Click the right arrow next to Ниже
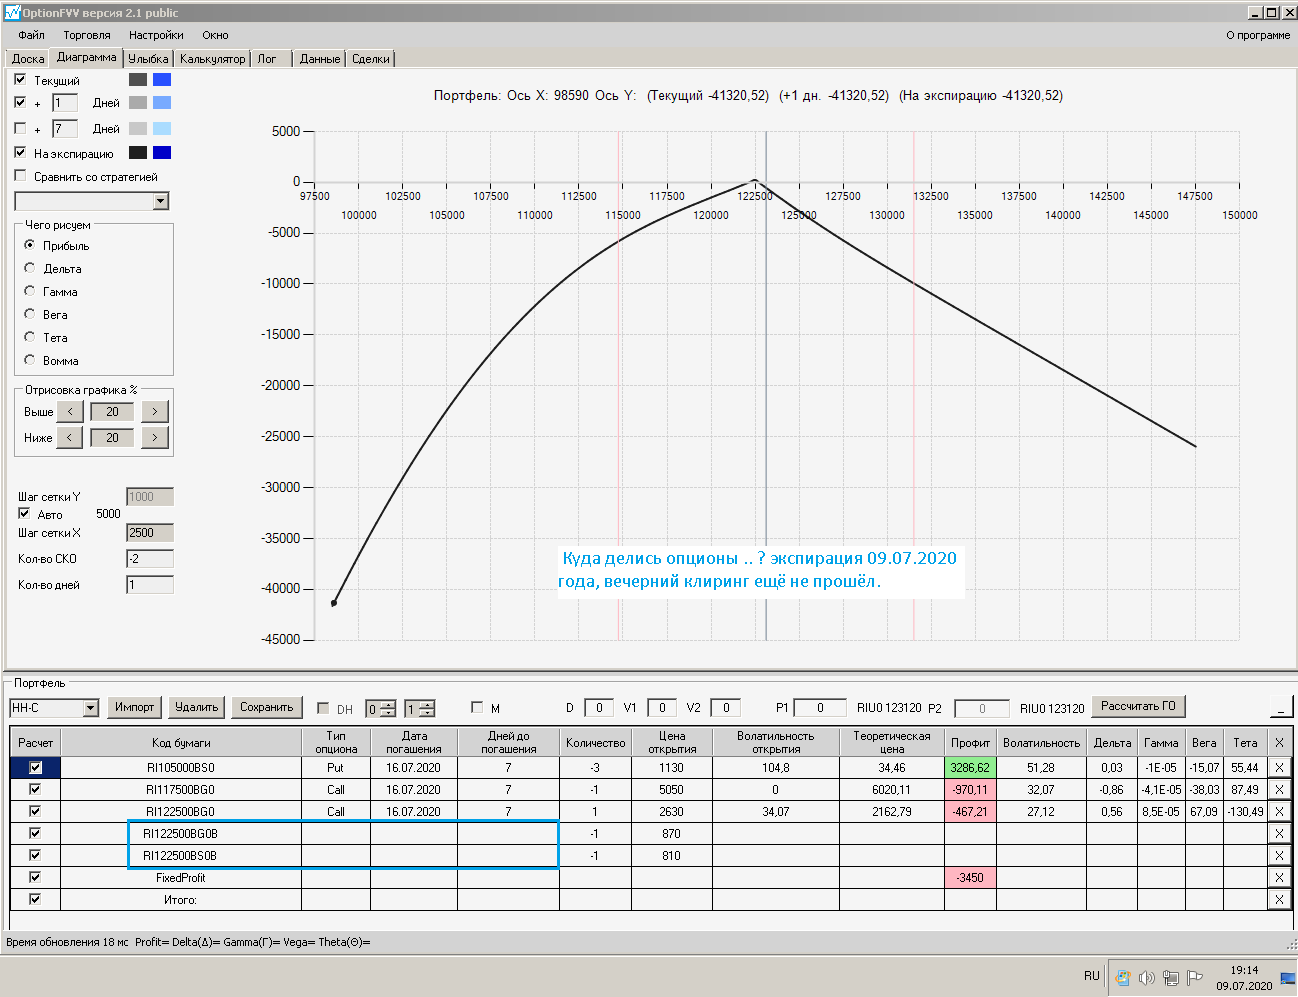Screen dimensions: 1298x997 [155, 438]
